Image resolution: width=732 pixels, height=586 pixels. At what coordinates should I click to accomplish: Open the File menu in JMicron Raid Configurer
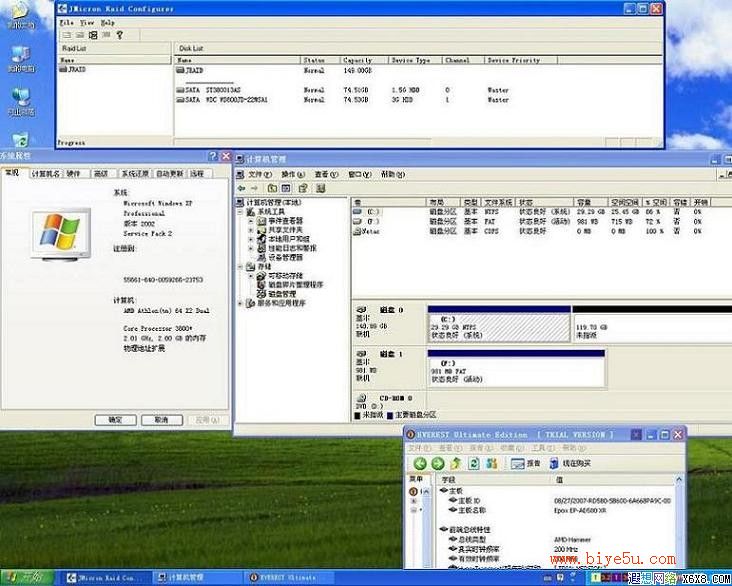pos(66,22)
